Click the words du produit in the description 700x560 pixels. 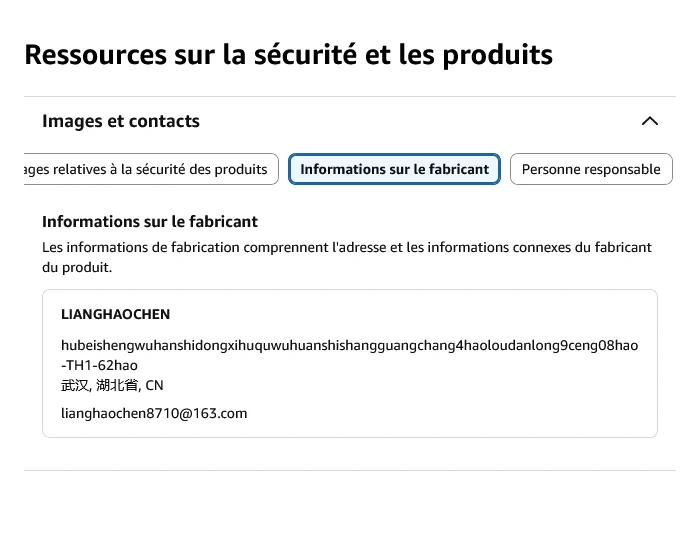(77, 267)
